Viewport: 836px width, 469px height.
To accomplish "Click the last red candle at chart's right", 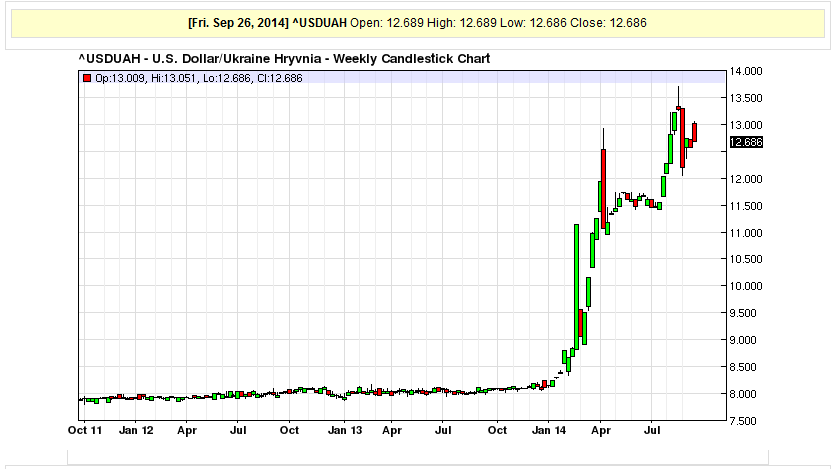I will [x=695, y=132].
